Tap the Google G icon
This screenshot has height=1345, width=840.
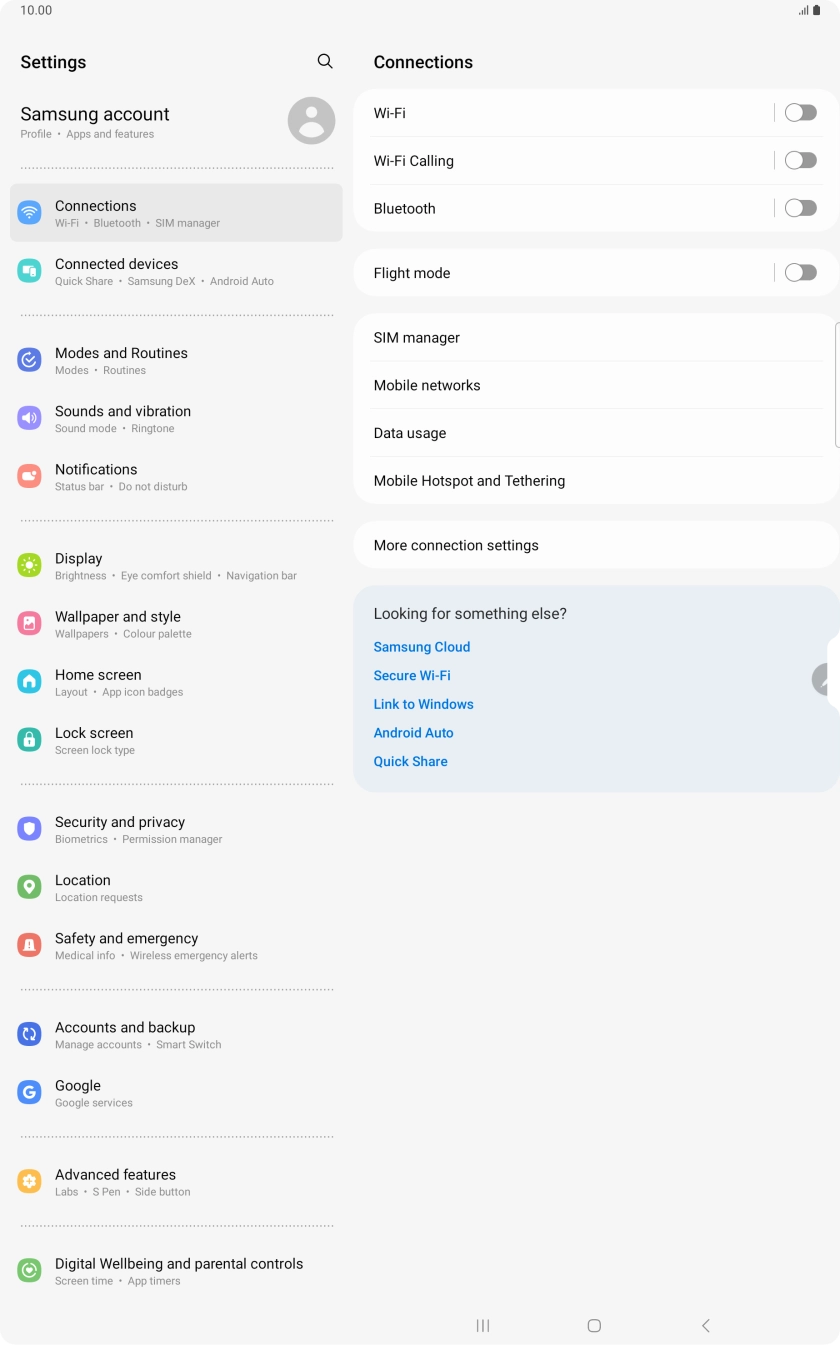(29, 1092)
